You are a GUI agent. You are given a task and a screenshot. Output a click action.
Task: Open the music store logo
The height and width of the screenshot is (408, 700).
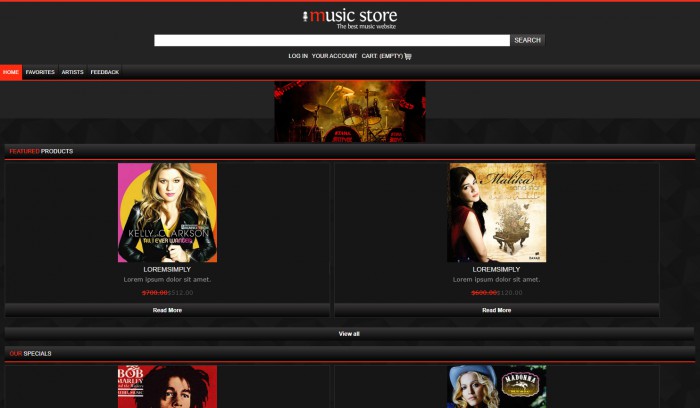click(x=350, y=19)
